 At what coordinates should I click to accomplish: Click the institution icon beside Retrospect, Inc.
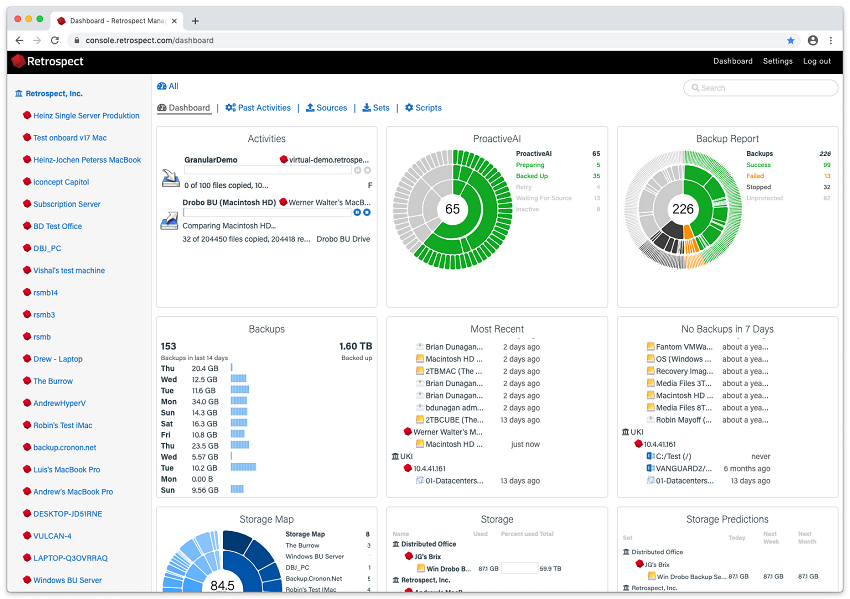click(x=19, y=94)
